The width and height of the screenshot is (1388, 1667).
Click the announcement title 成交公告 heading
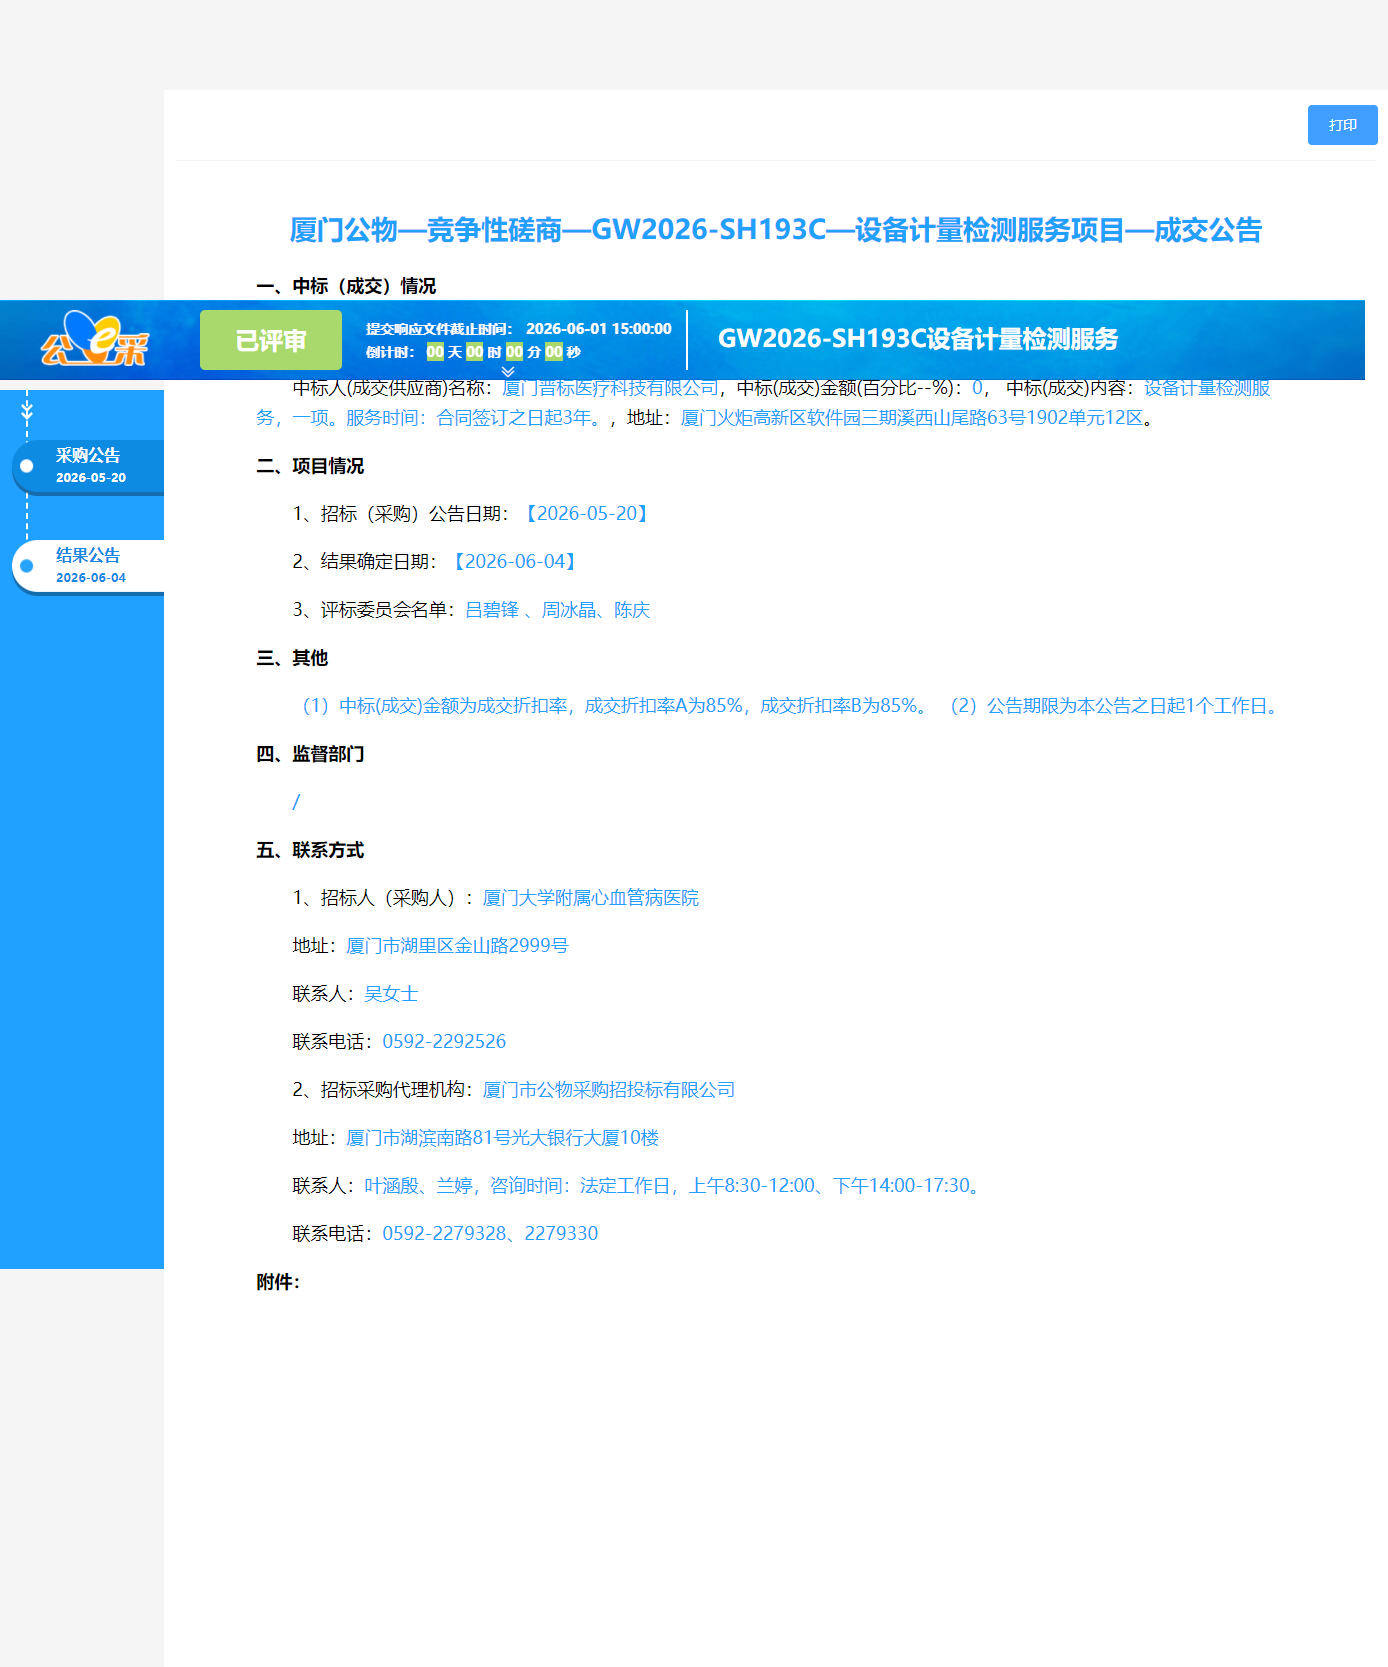pos(775,230)
